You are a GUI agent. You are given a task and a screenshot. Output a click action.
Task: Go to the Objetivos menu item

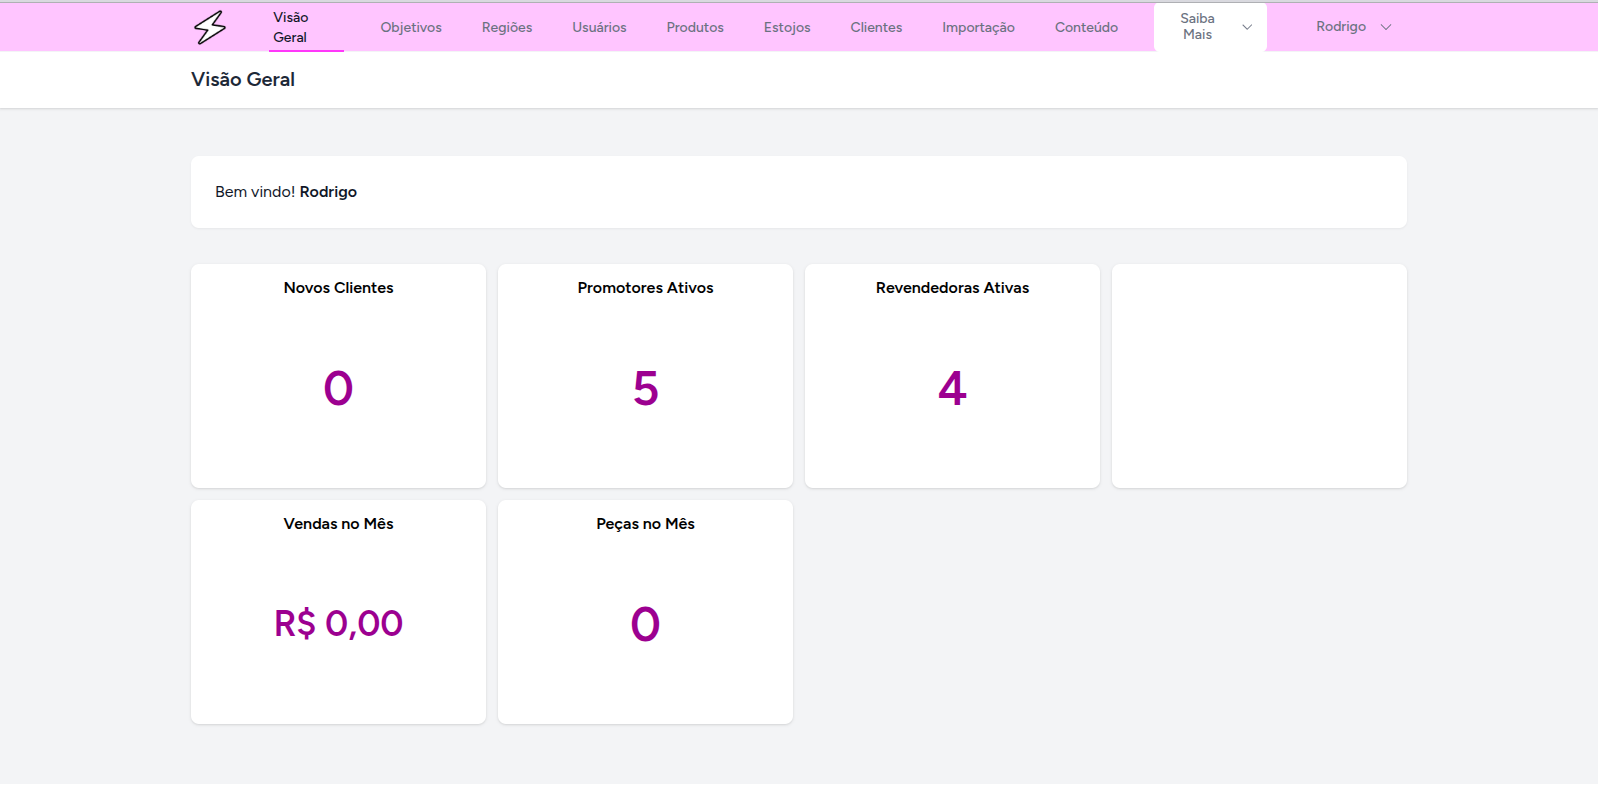click(x=411, y=27)
